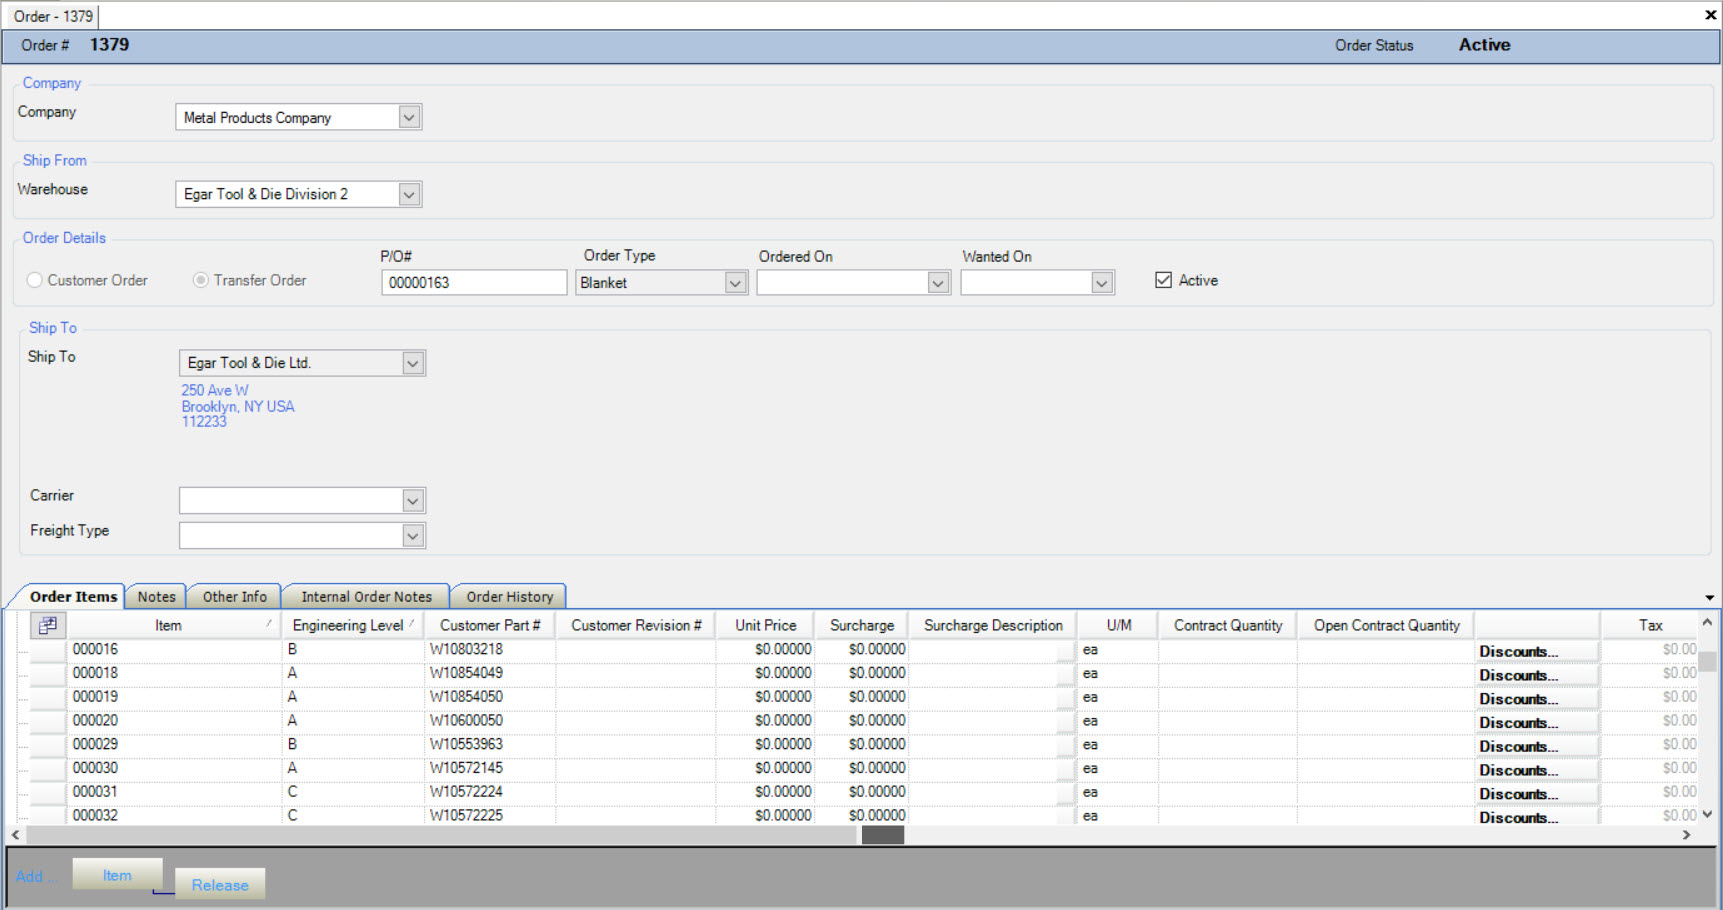Expand the Order Type dropdown
Screen dimensions: 1723x910
[x=736, y=283]
